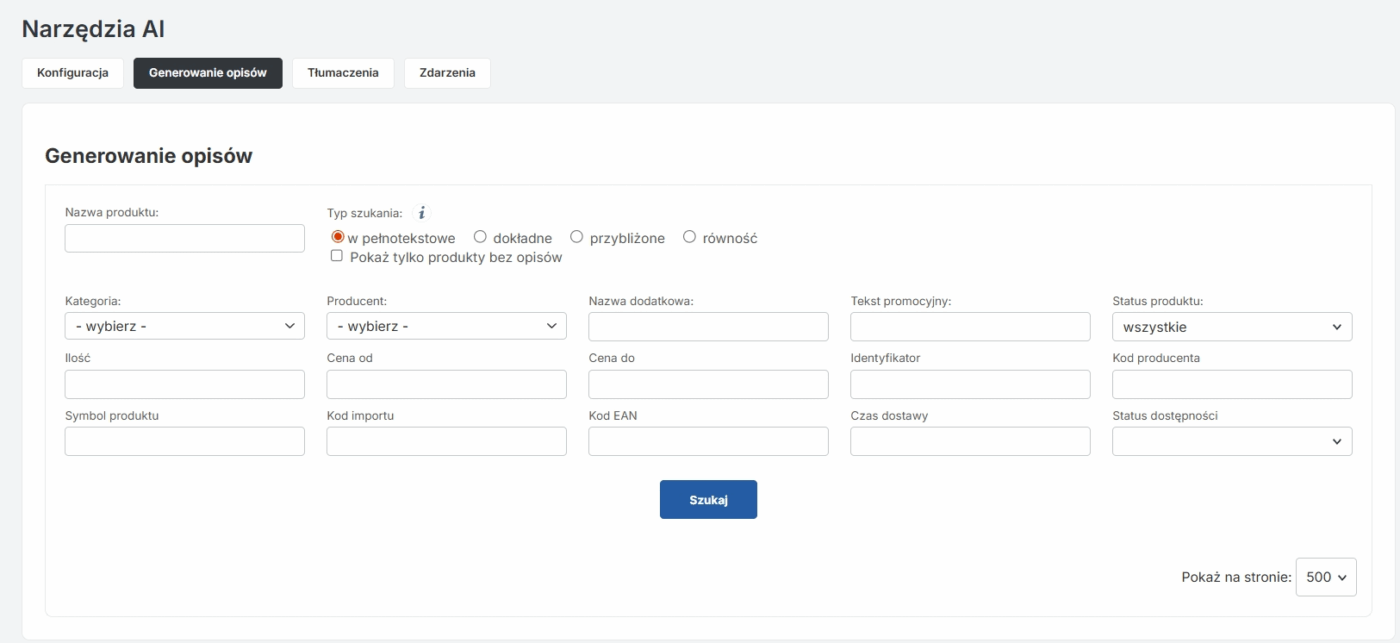The height and width of the screenshot is (643, 1400).
Task: Select the Generowanie opisów tab
Action: tap(208, 73)
